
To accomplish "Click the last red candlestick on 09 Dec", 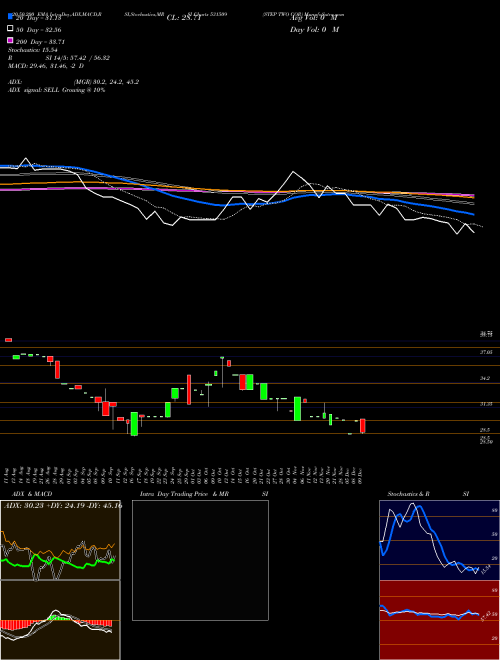I will [x=363, y=426].
